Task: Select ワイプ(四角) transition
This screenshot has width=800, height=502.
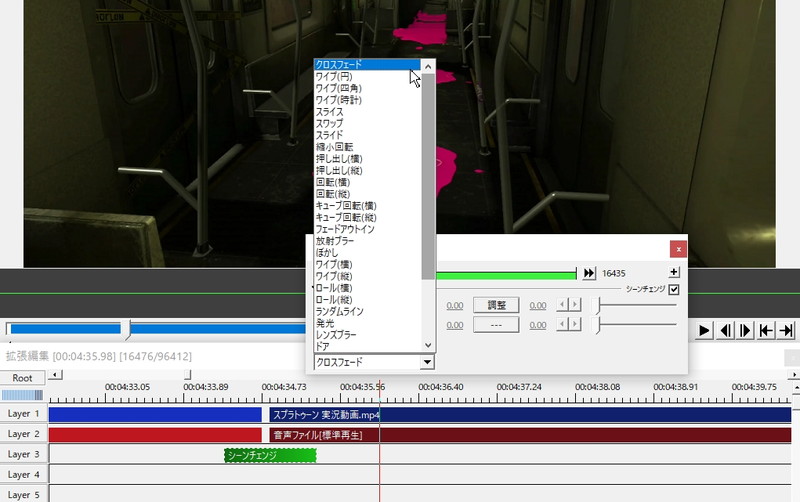Action: pos(367,88)
